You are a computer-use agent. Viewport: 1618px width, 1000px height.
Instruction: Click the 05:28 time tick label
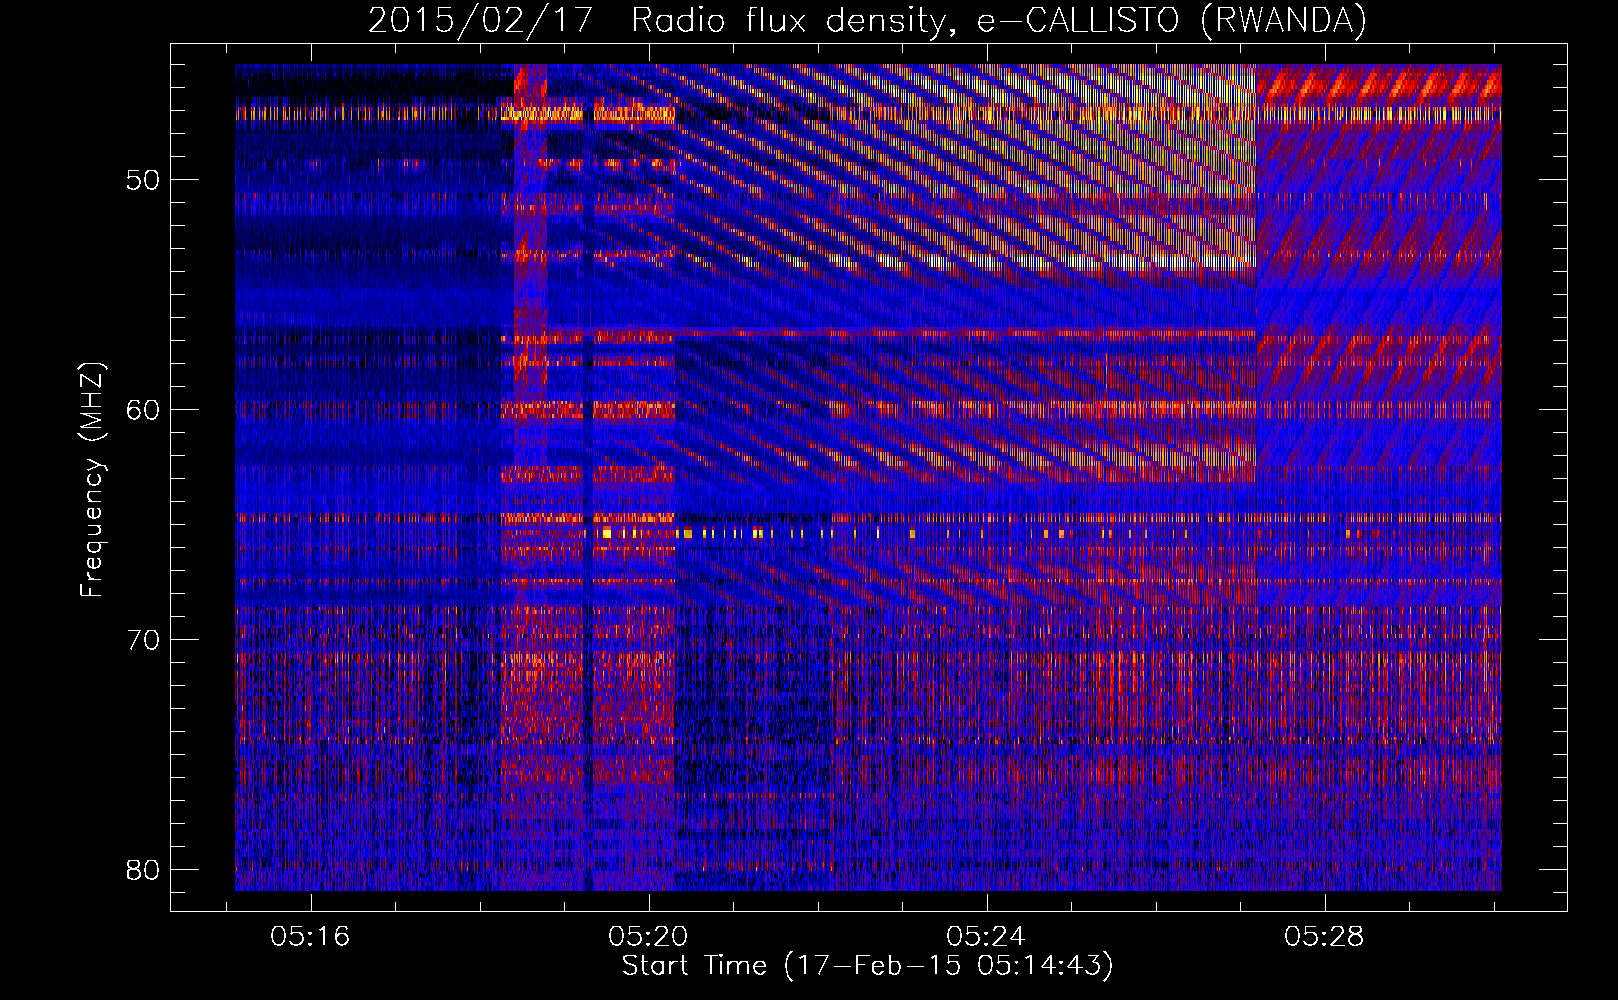click(x=1324, y=937)
